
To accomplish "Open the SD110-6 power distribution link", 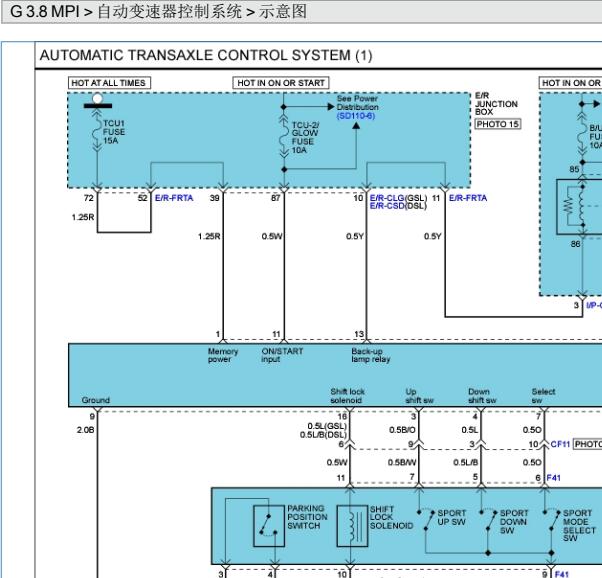I will pos(356,116).
